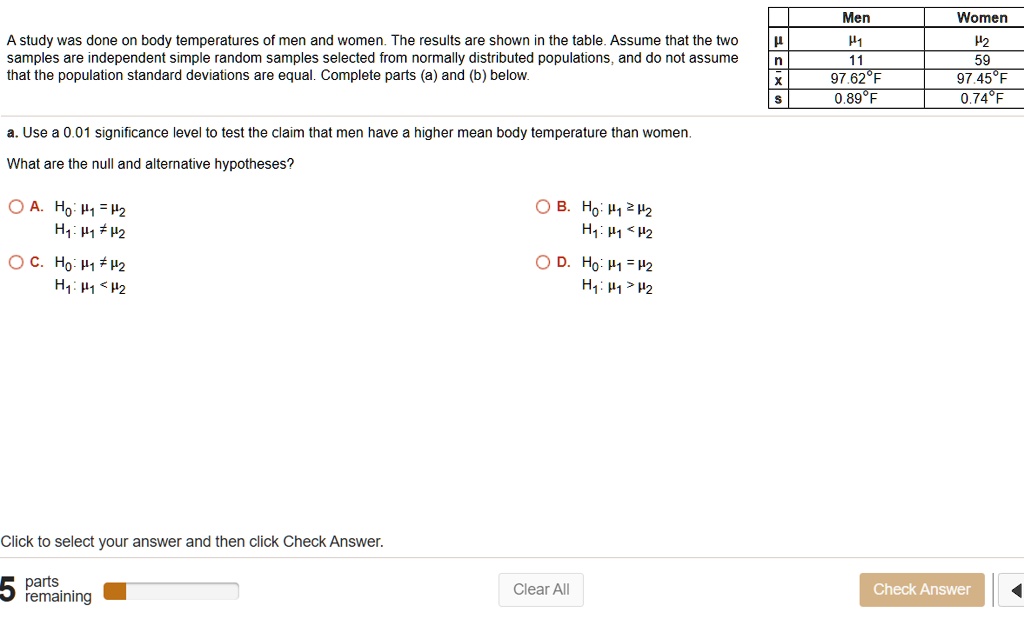The height and width of the screenshot is (619, 1024).
Task: Click the women's sample size 59 cell
Action: 982,60
